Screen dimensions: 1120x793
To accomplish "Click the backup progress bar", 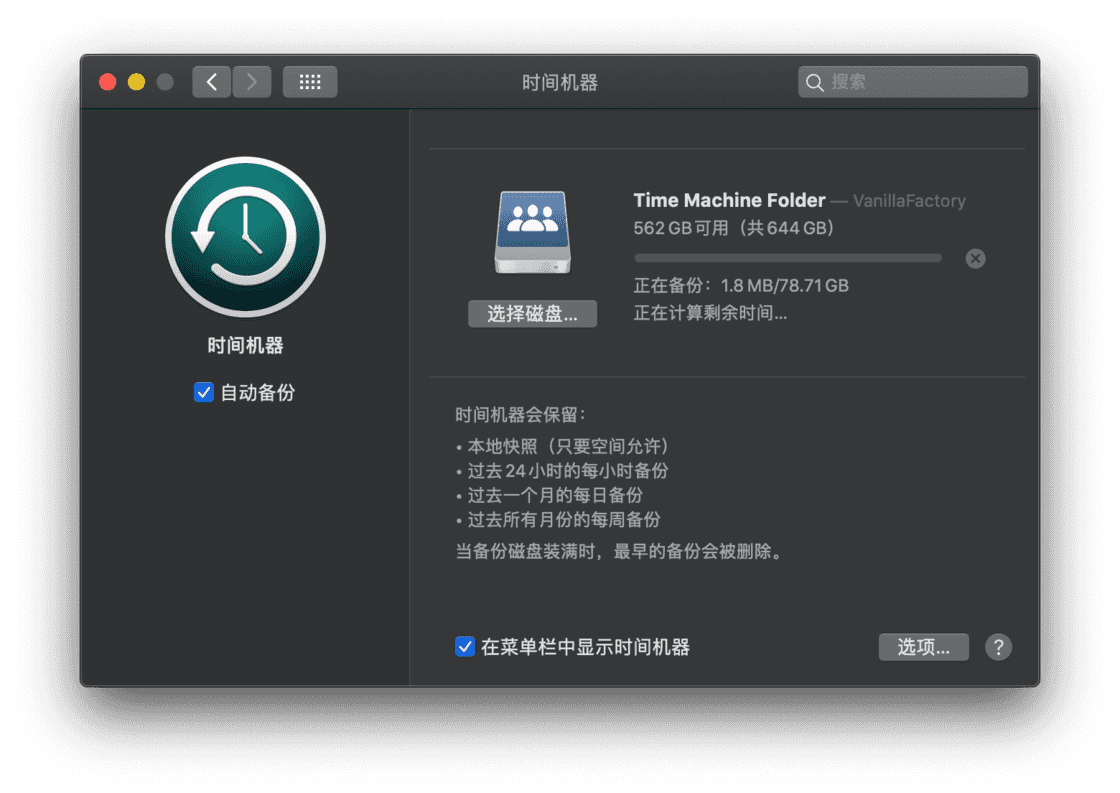I will 788,258.
